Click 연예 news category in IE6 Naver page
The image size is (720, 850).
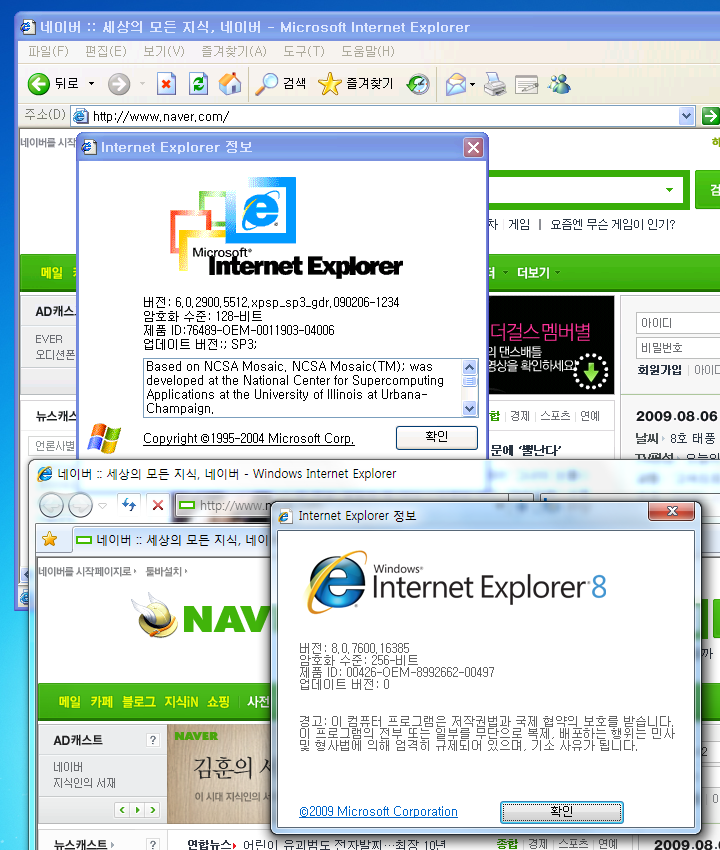pyautogui.click(x=590, y=416)
